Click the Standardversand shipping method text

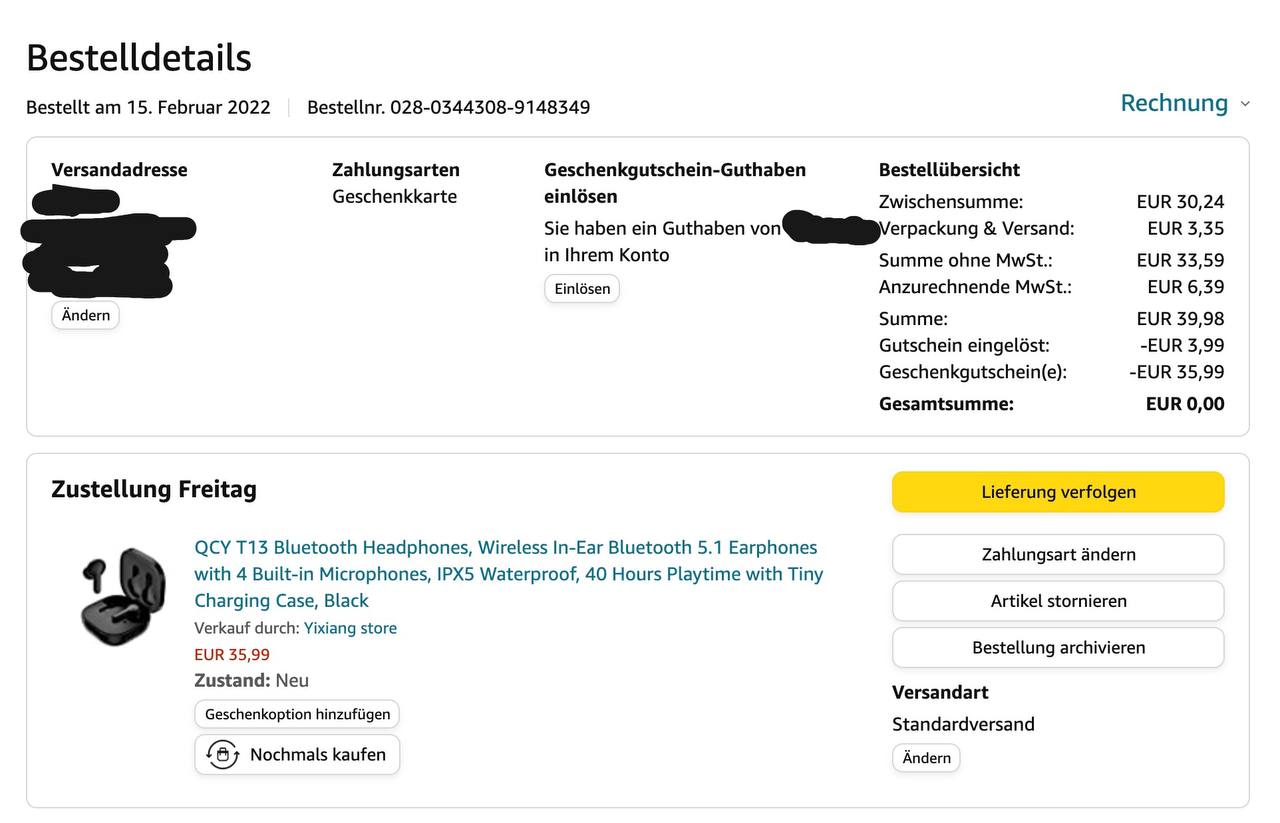tap(963, 724)
